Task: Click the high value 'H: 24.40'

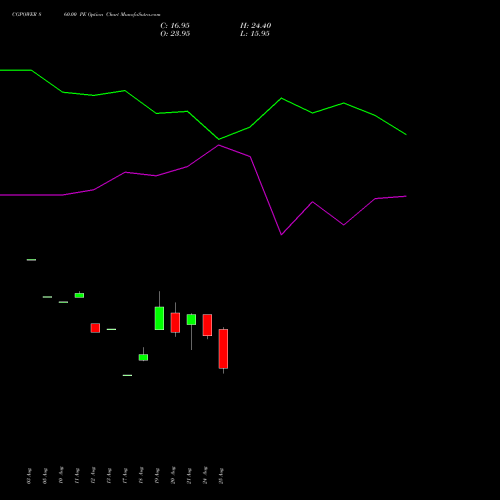Action: click(255, 26)
